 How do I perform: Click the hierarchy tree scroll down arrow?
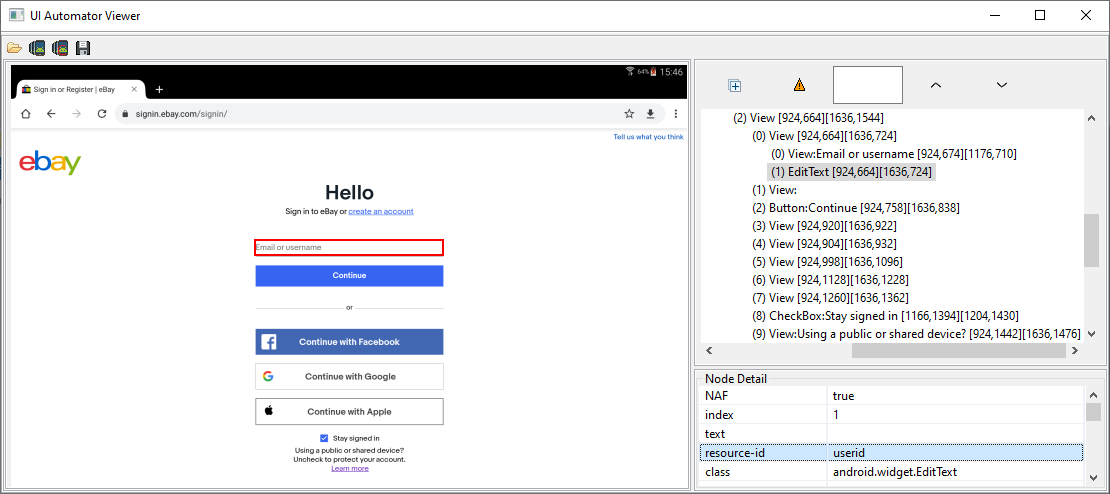[1092, 333]
